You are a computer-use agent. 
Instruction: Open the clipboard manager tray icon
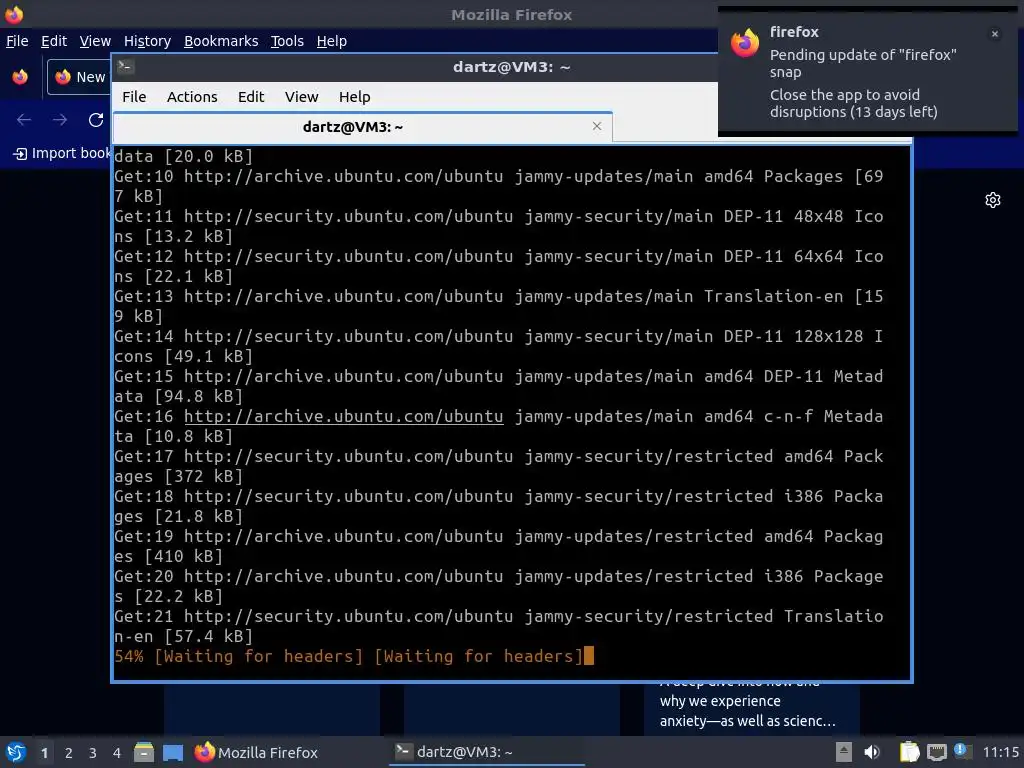(909, 752)
